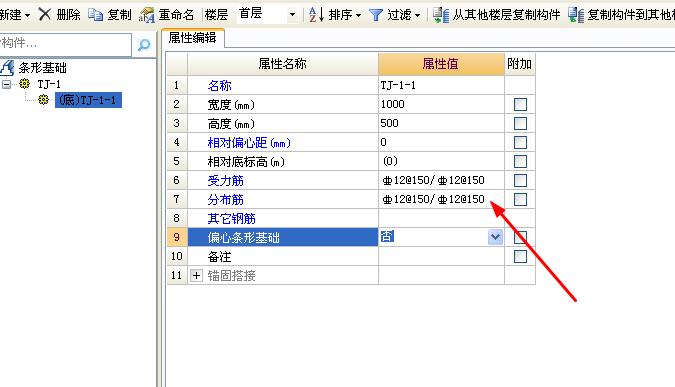
Task: Click the gear icon beside (底)TJ-1-1
Action: [43, 100]
